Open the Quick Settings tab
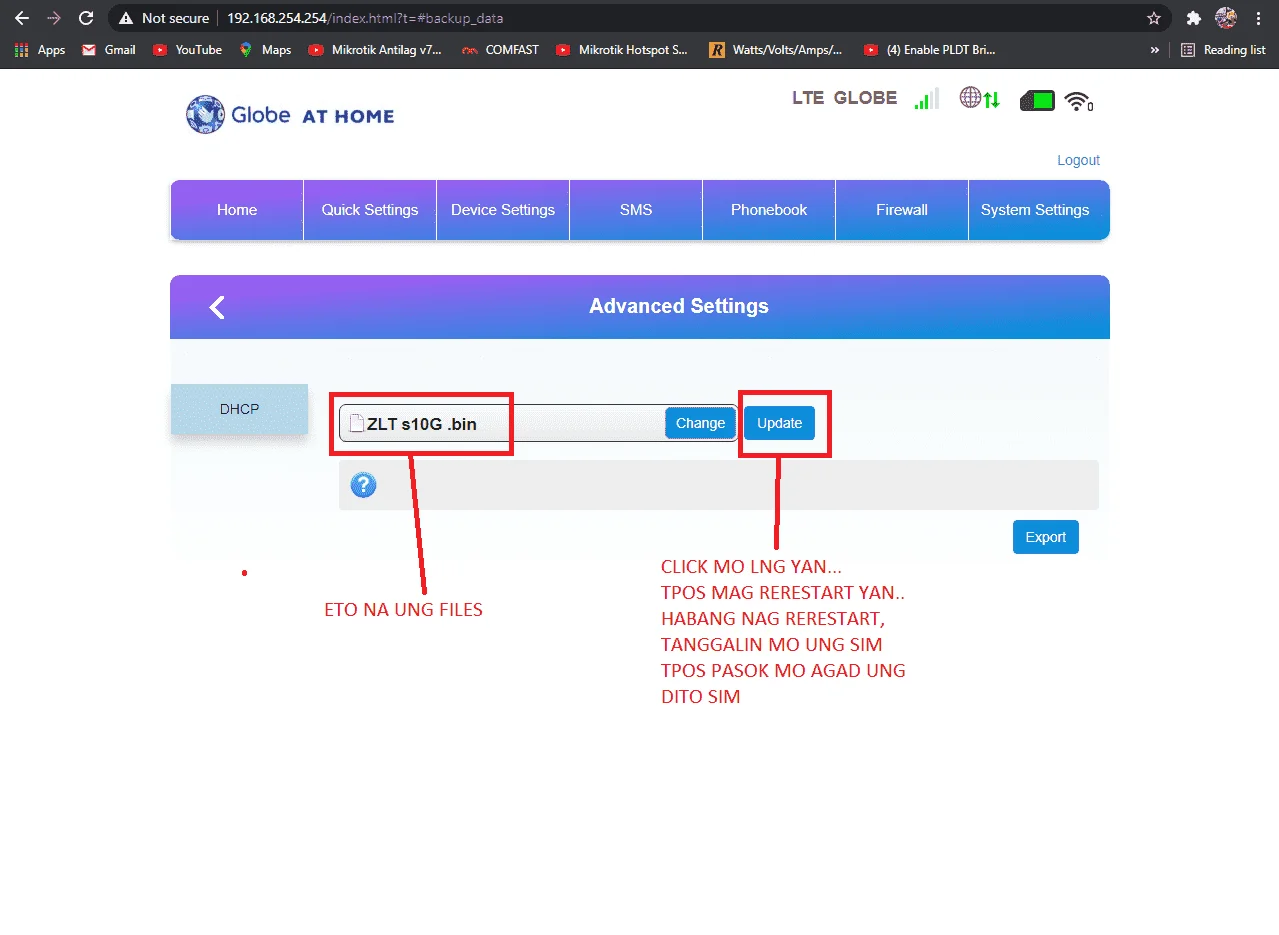 370,210
